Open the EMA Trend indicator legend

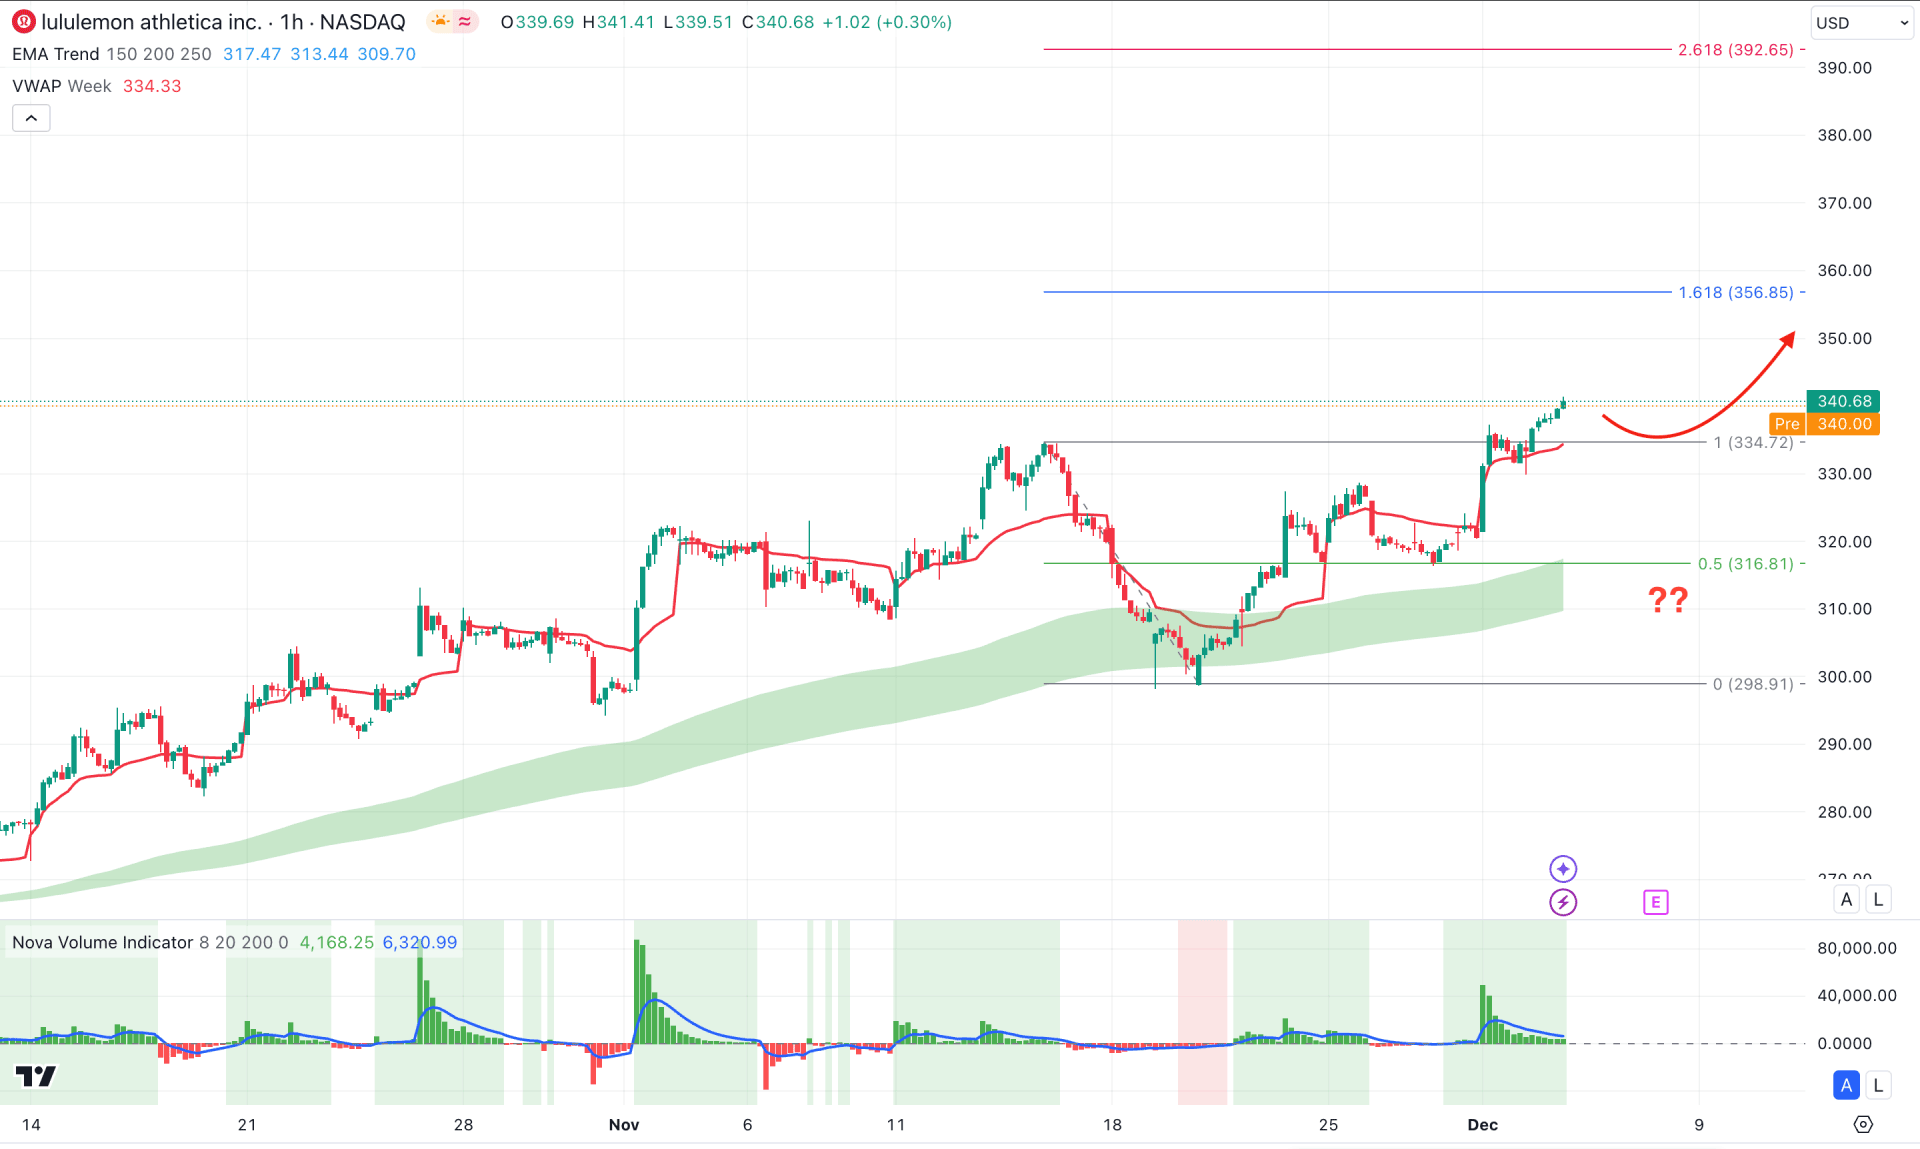[56, 54]
